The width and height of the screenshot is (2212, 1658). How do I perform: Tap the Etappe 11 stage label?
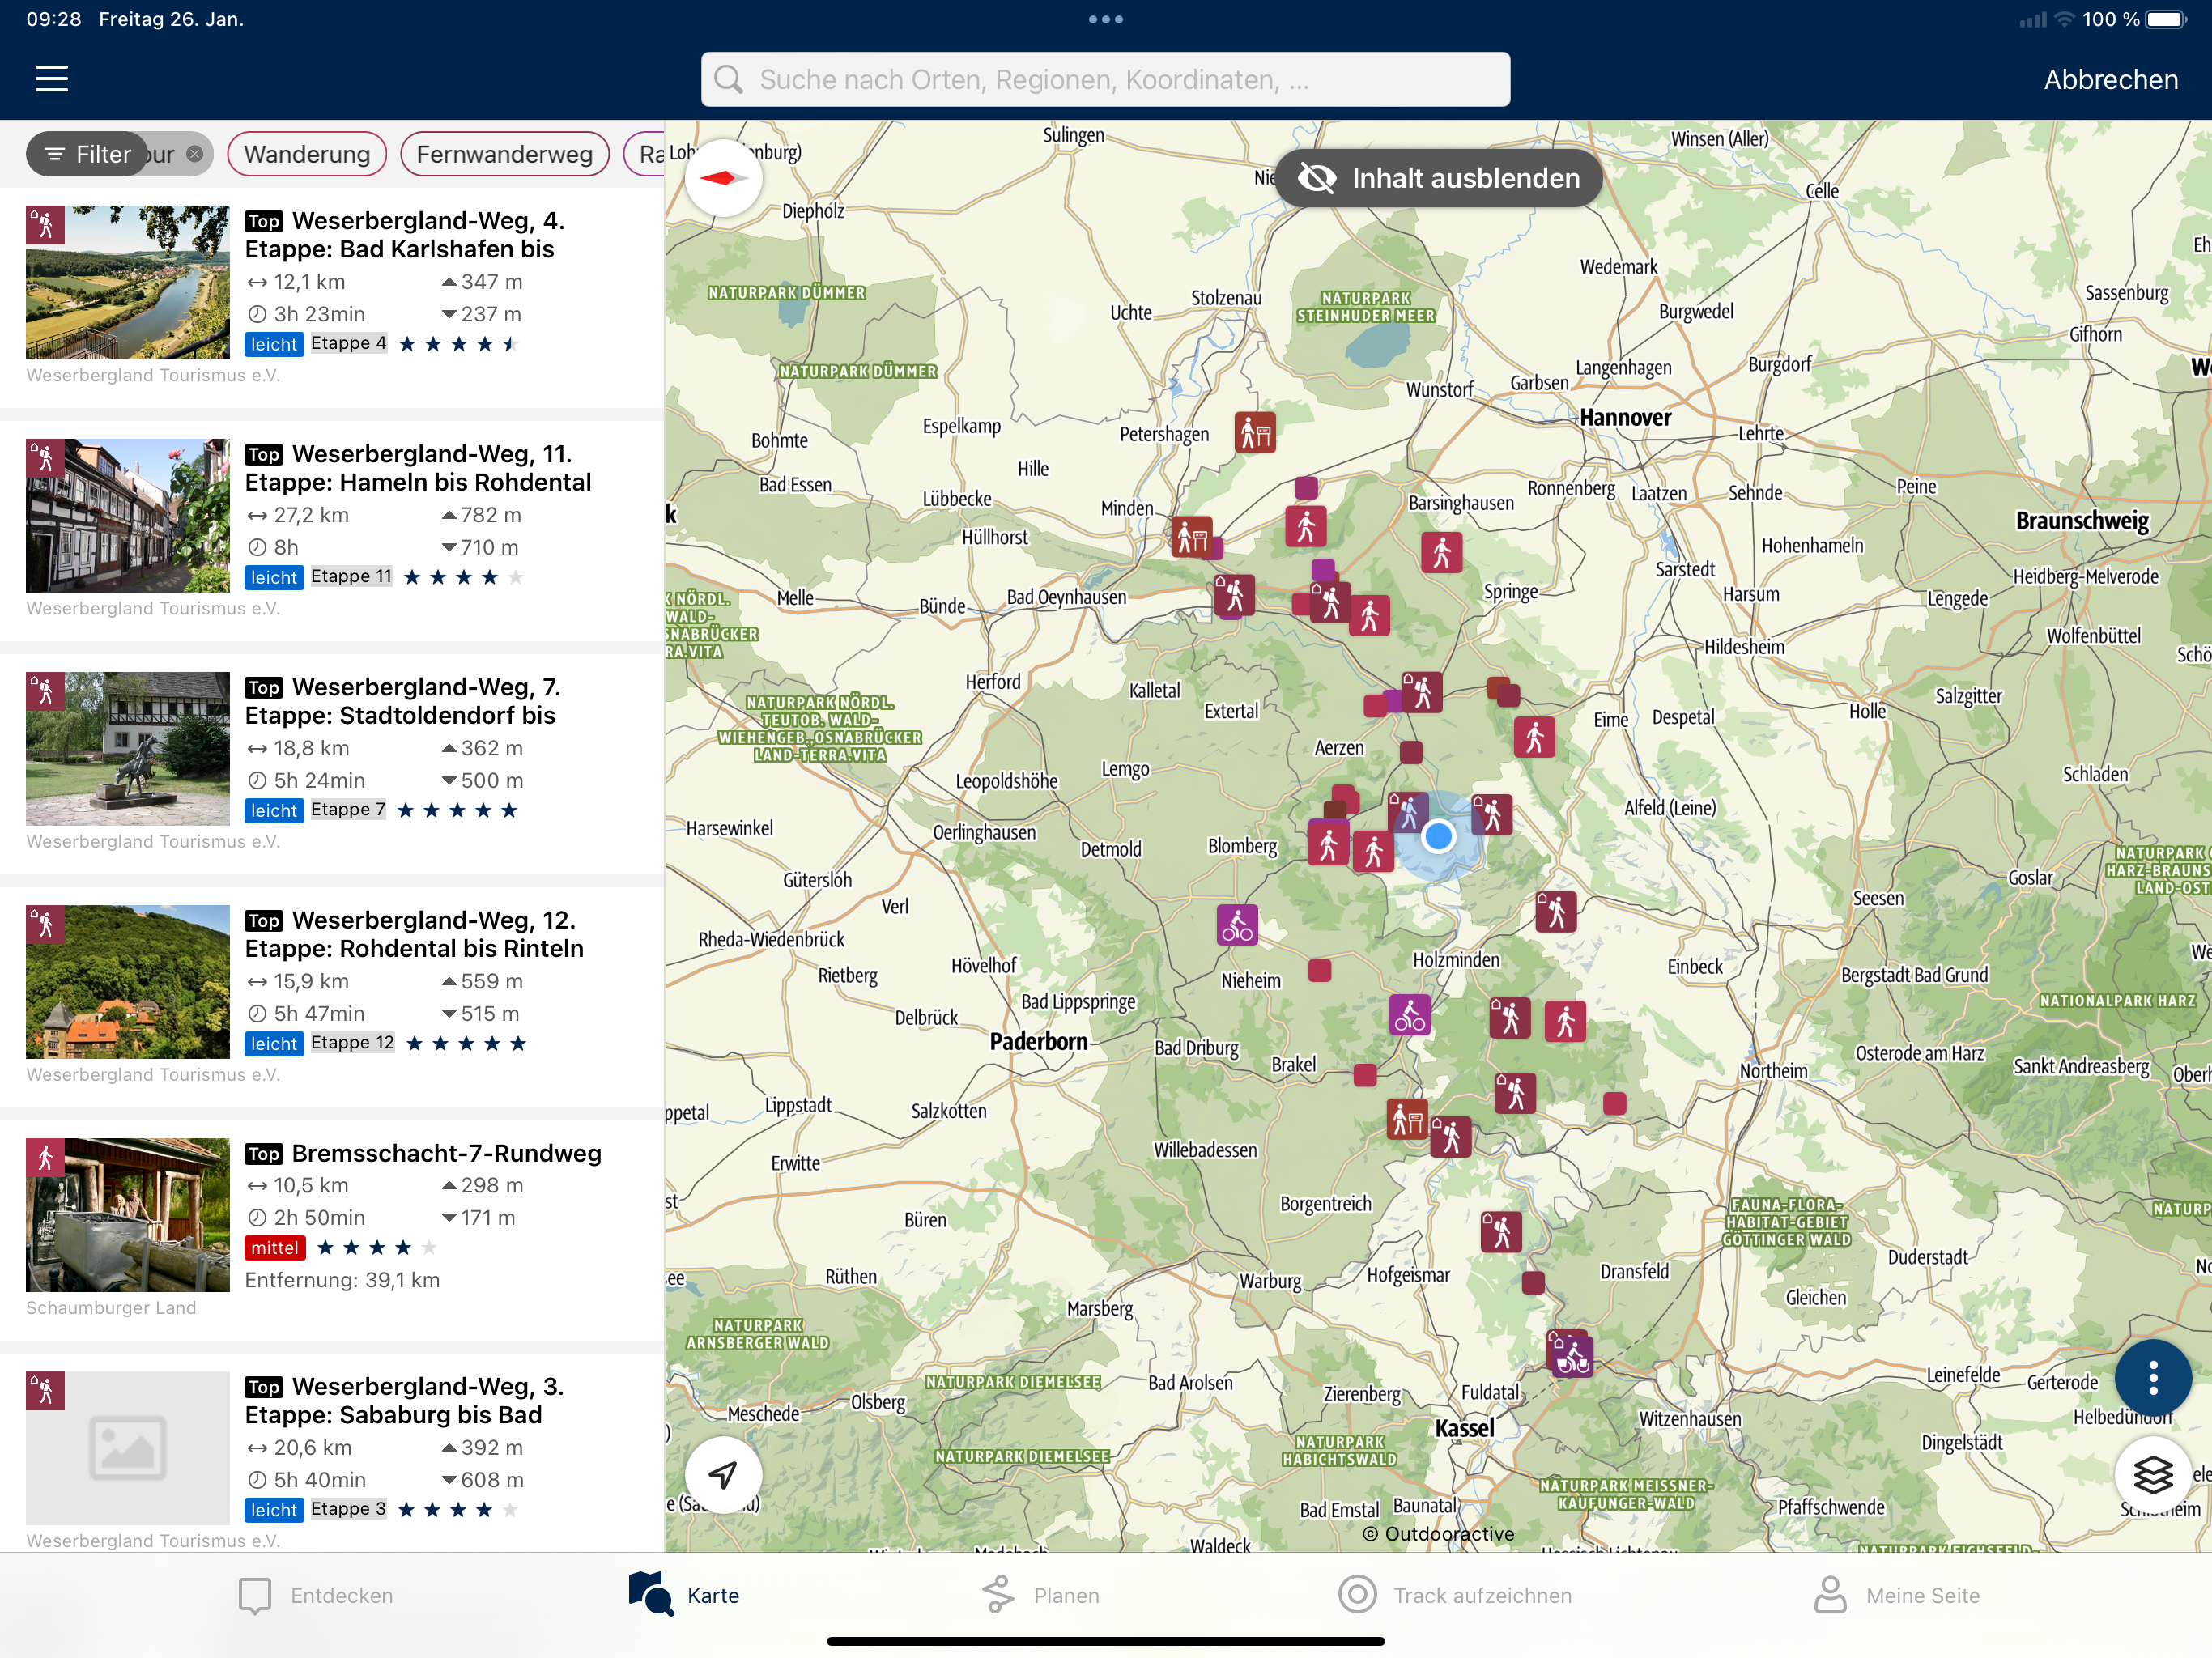click(x=351, y=576)
